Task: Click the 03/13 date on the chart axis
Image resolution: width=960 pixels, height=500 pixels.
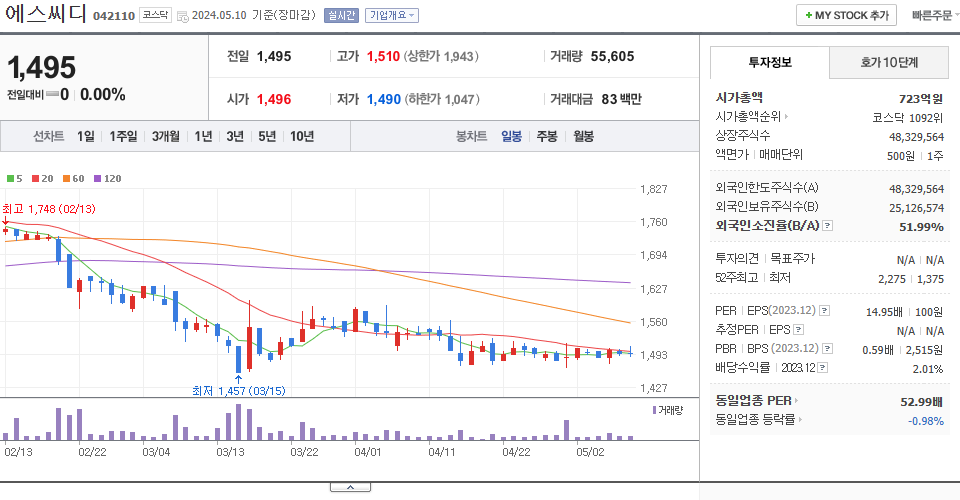Action: pyautogui.click(x=230, y=452)
